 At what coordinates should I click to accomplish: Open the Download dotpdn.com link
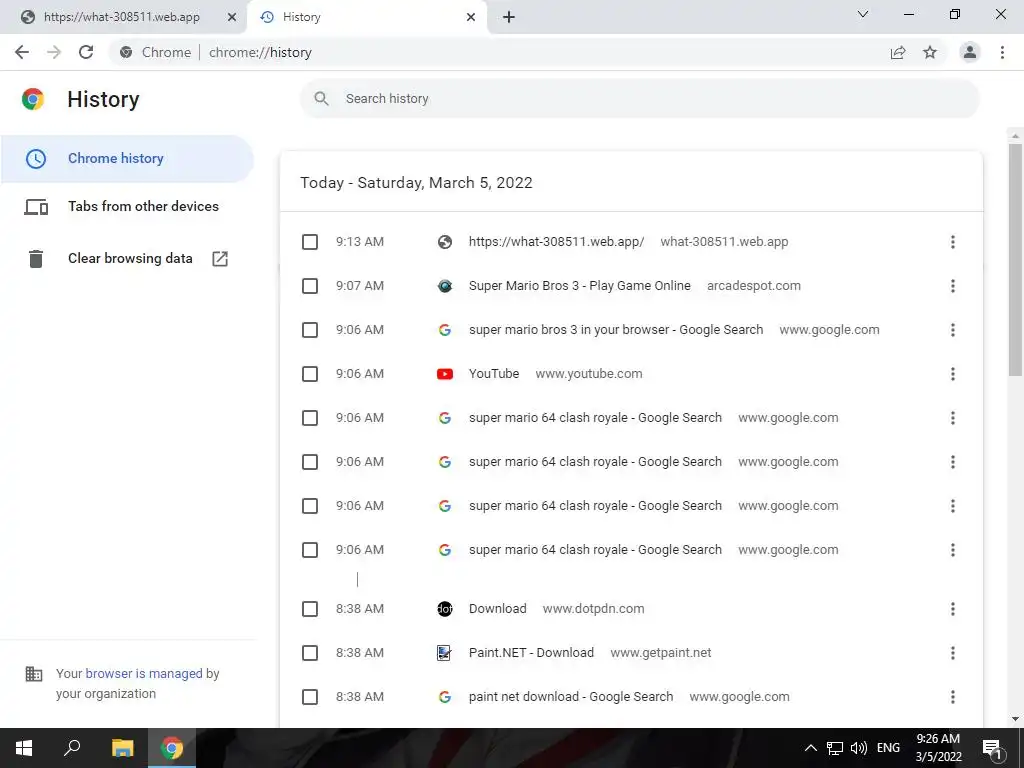[x=498, y=609]
